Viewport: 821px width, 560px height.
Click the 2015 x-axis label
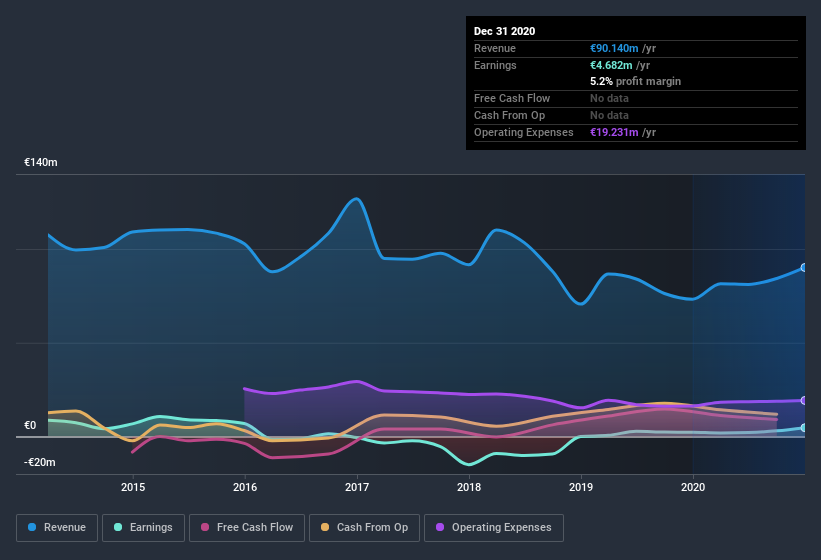pos(133,487)
